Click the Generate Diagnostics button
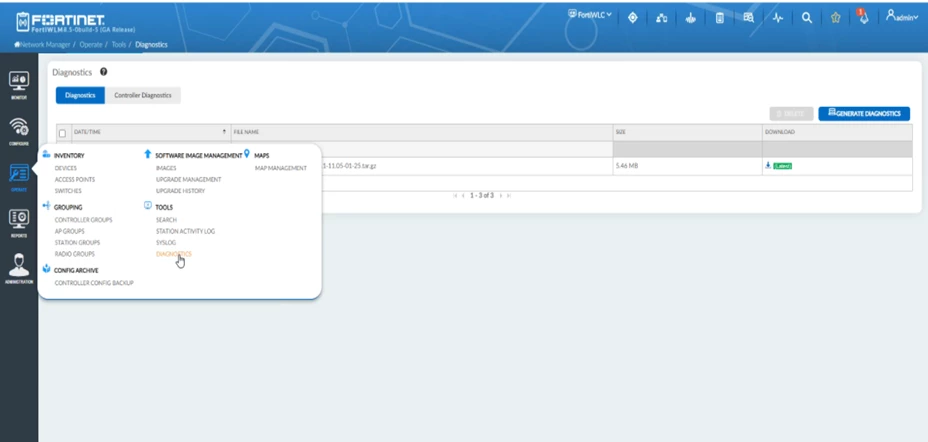 [x=864, y=114]
